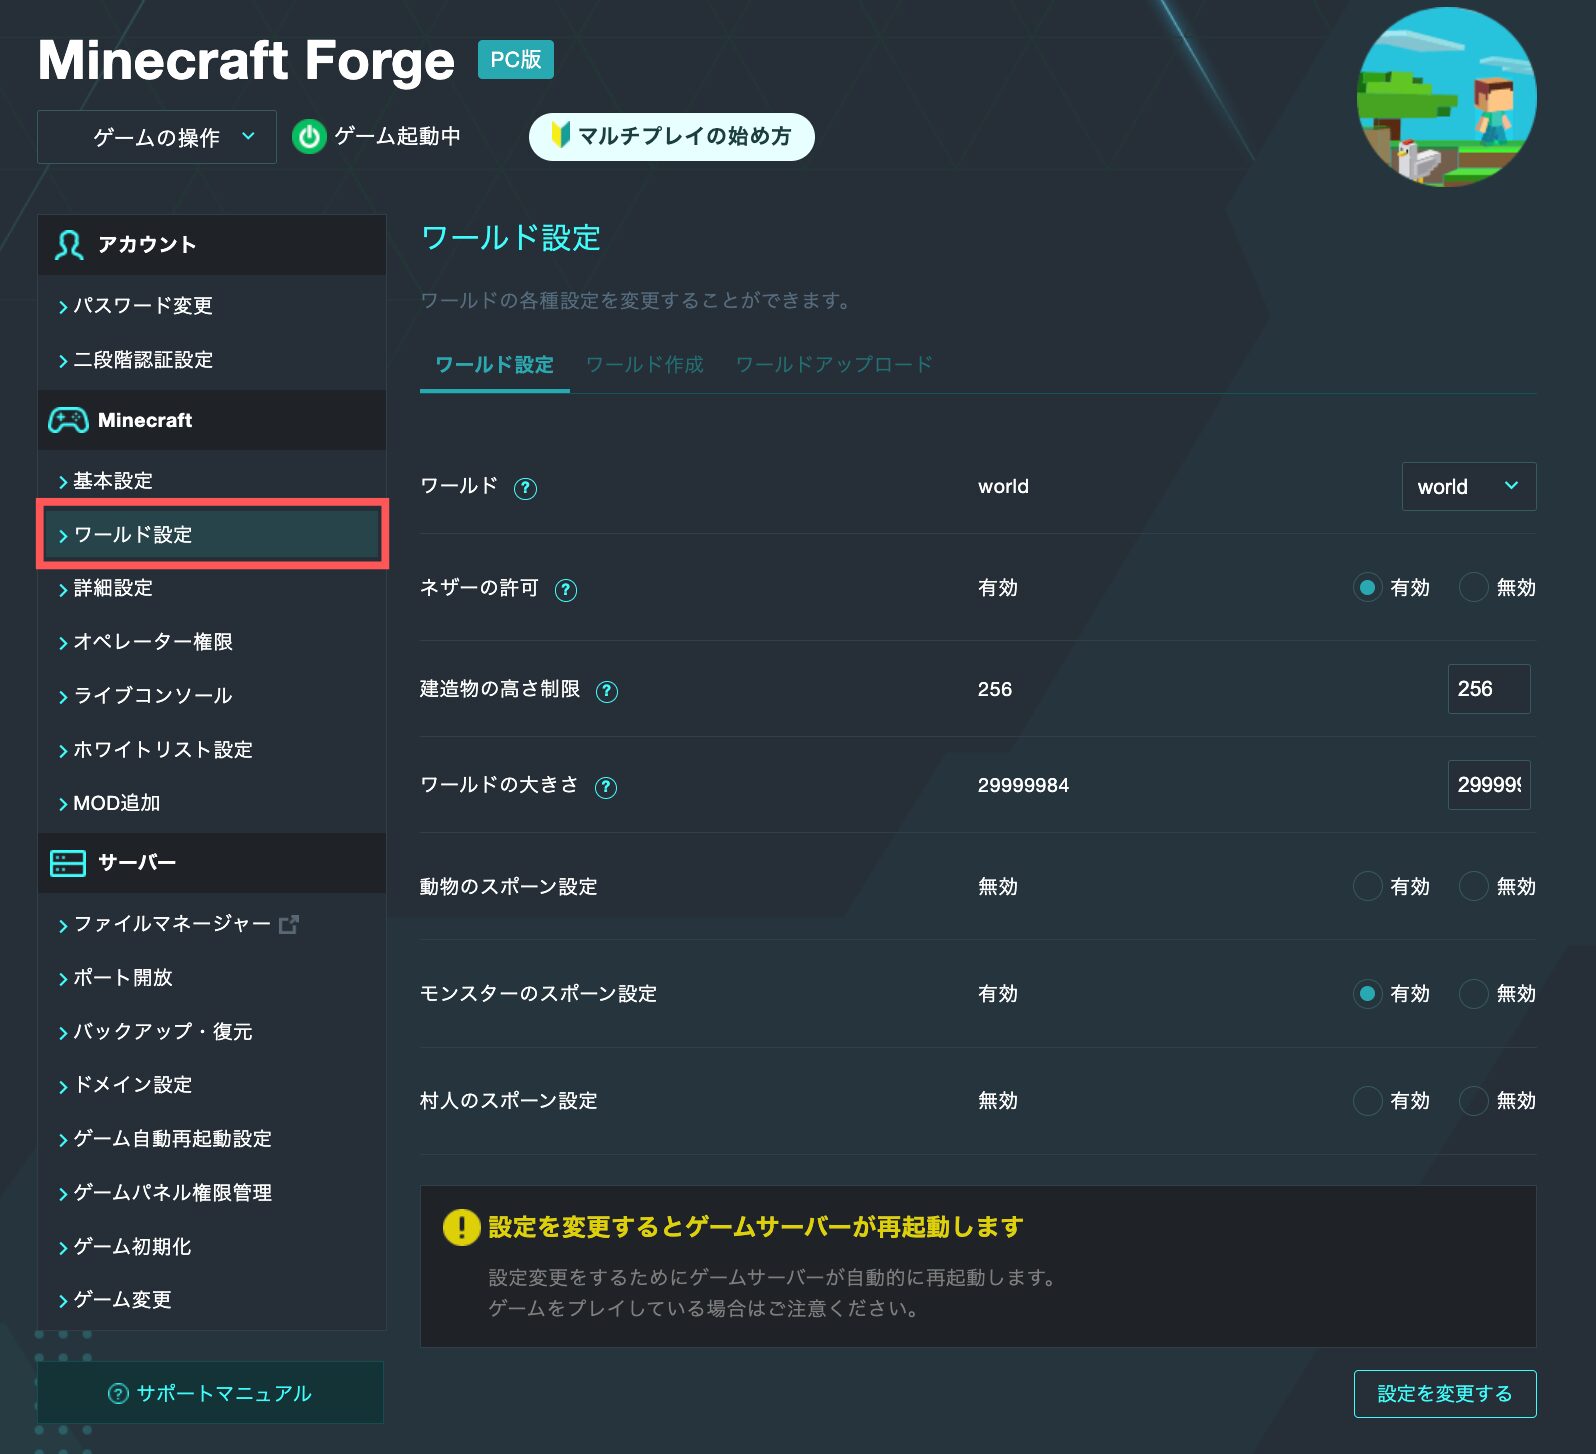Click the サーバー section header
The width and height of the screenshot is (1596, 1454).
pos(212,863)
